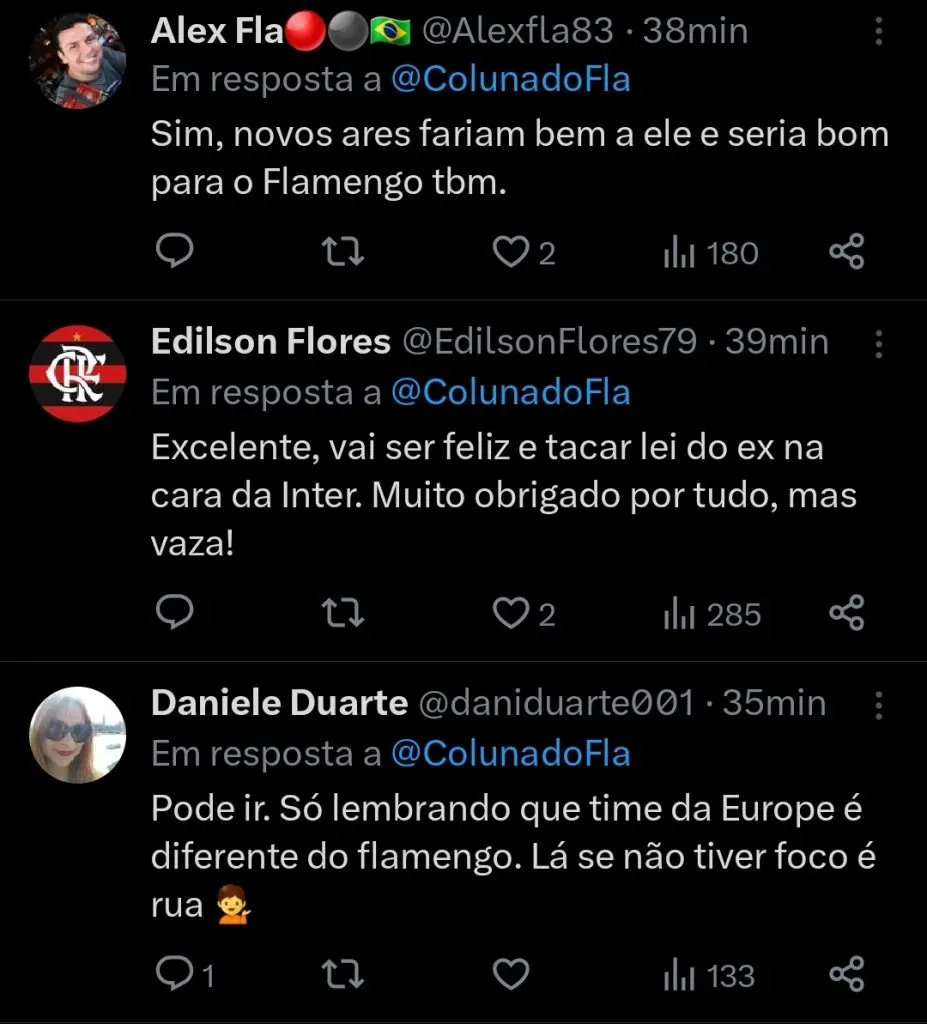Viewport: 927px width, 1024px height.
Task: Retweet Daniele Duarte's reply
Action: 344,975
